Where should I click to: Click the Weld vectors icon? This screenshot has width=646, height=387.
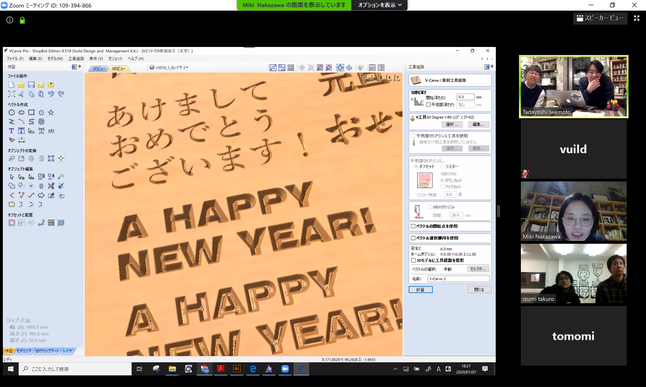12,186
